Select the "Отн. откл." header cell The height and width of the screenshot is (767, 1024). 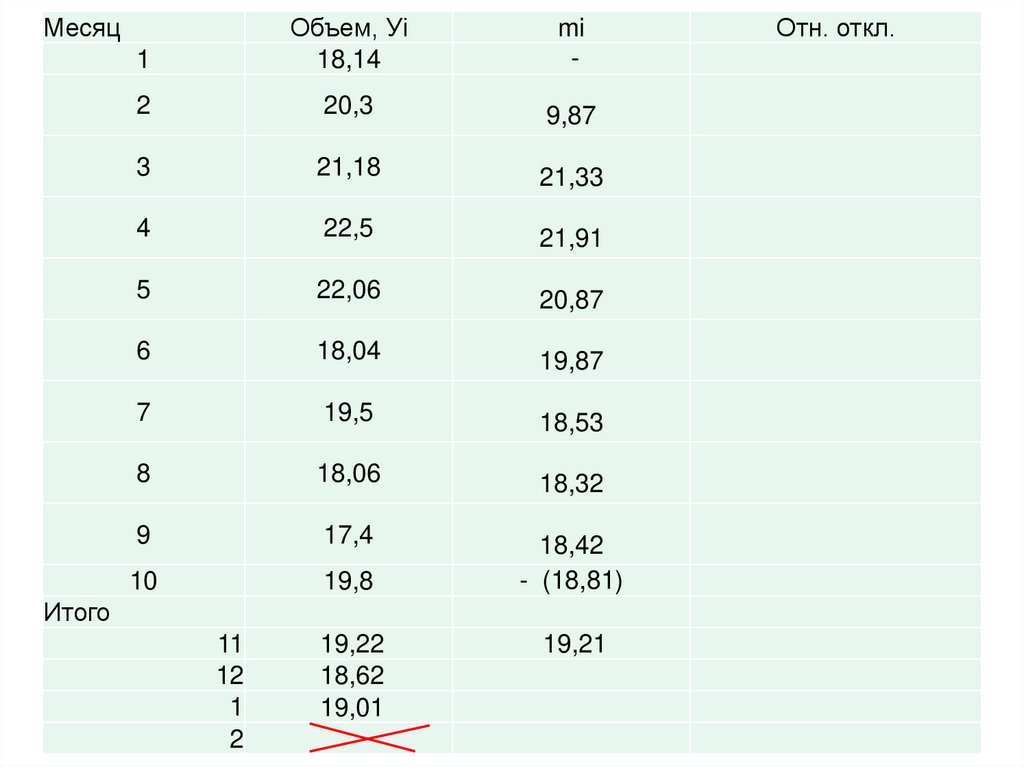pos(835,28)
